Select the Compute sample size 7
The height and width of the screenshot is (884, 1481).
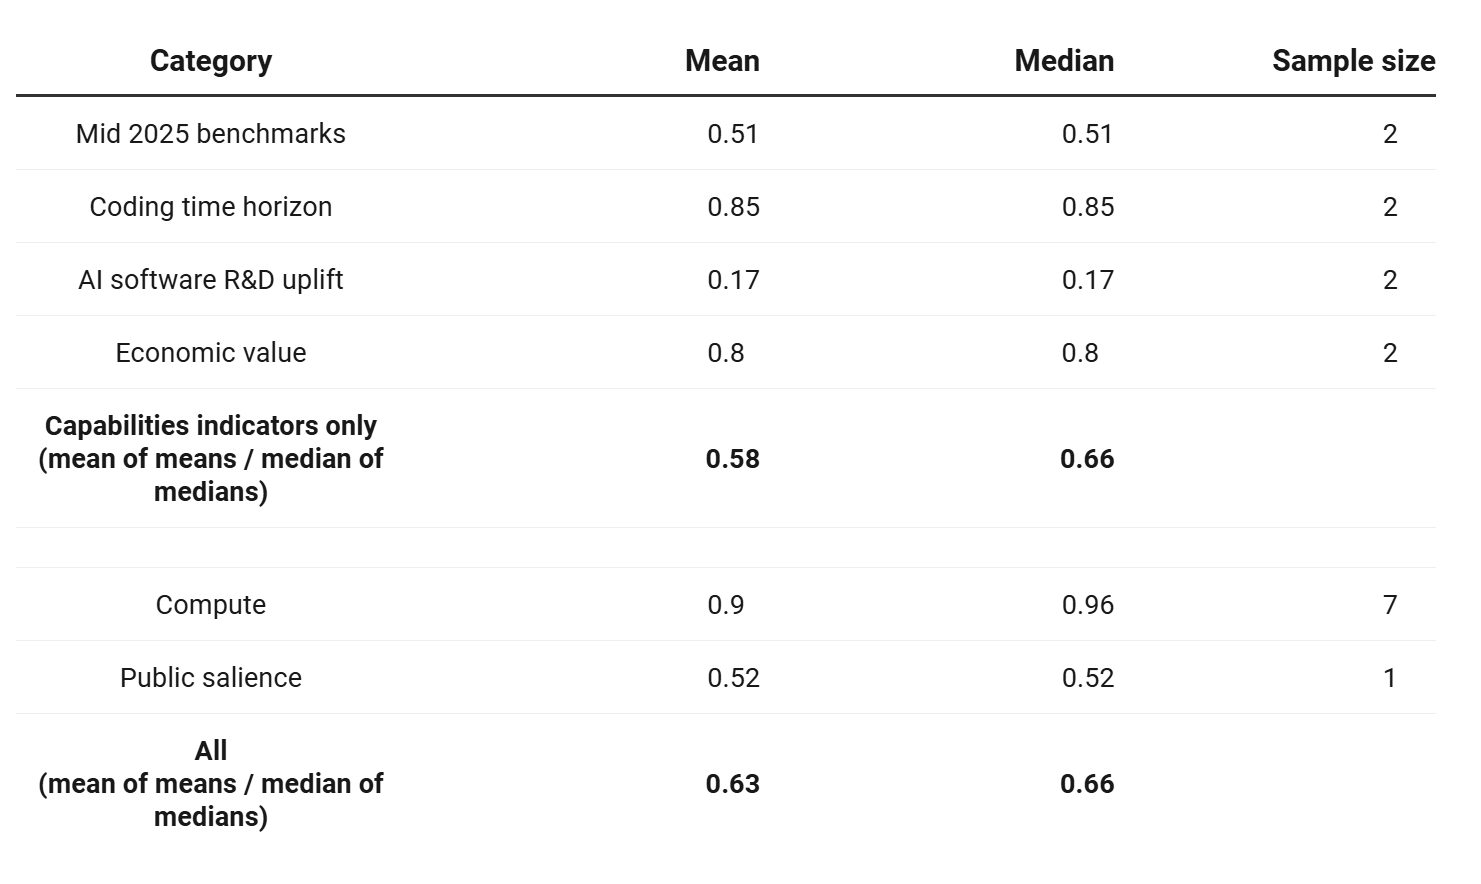tap(1389, 605)
